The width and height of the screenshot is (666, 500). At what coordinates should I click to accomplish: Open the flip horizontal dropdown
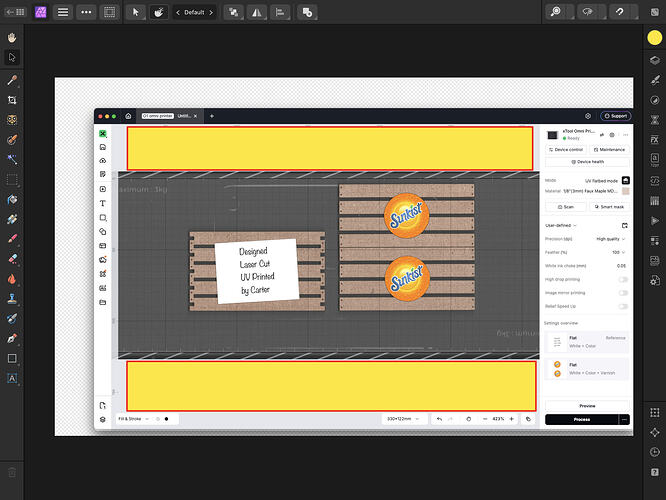[257, 12]
